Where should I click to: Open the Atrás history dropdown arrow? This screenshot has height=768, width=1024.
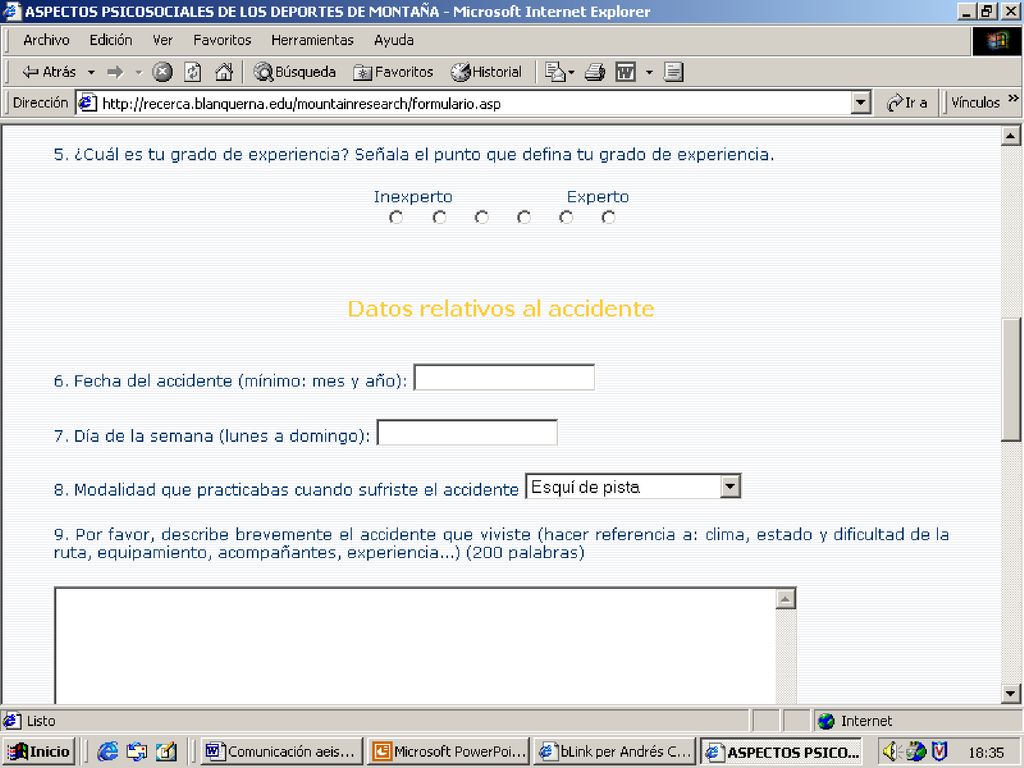tap(91, 72)
